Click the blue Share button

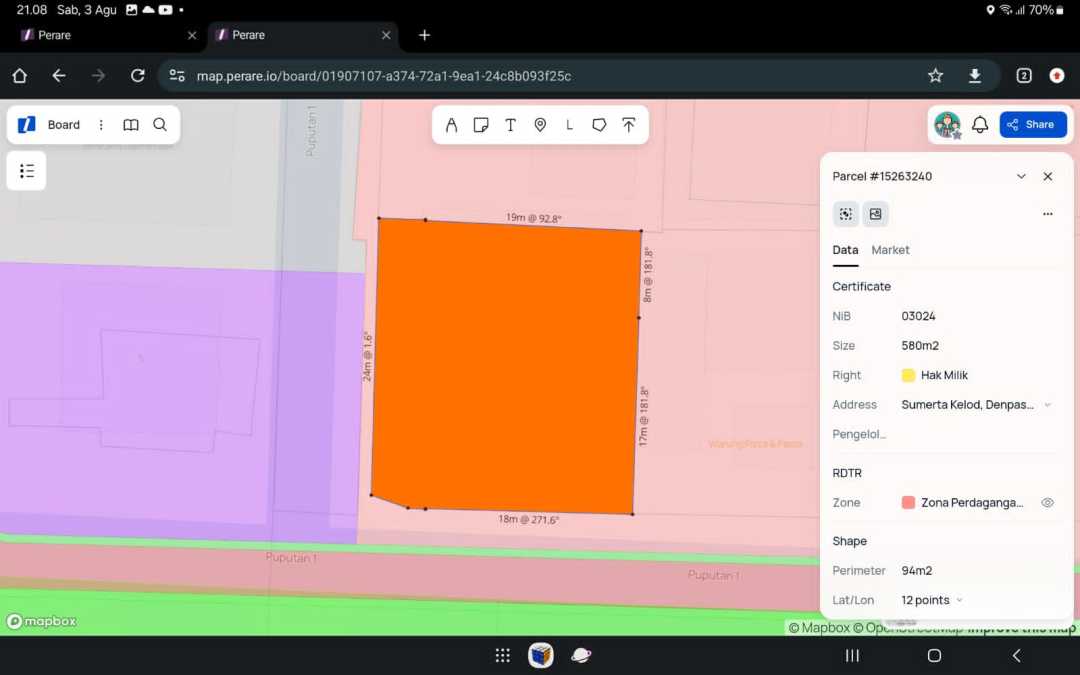click(1032, 125)
